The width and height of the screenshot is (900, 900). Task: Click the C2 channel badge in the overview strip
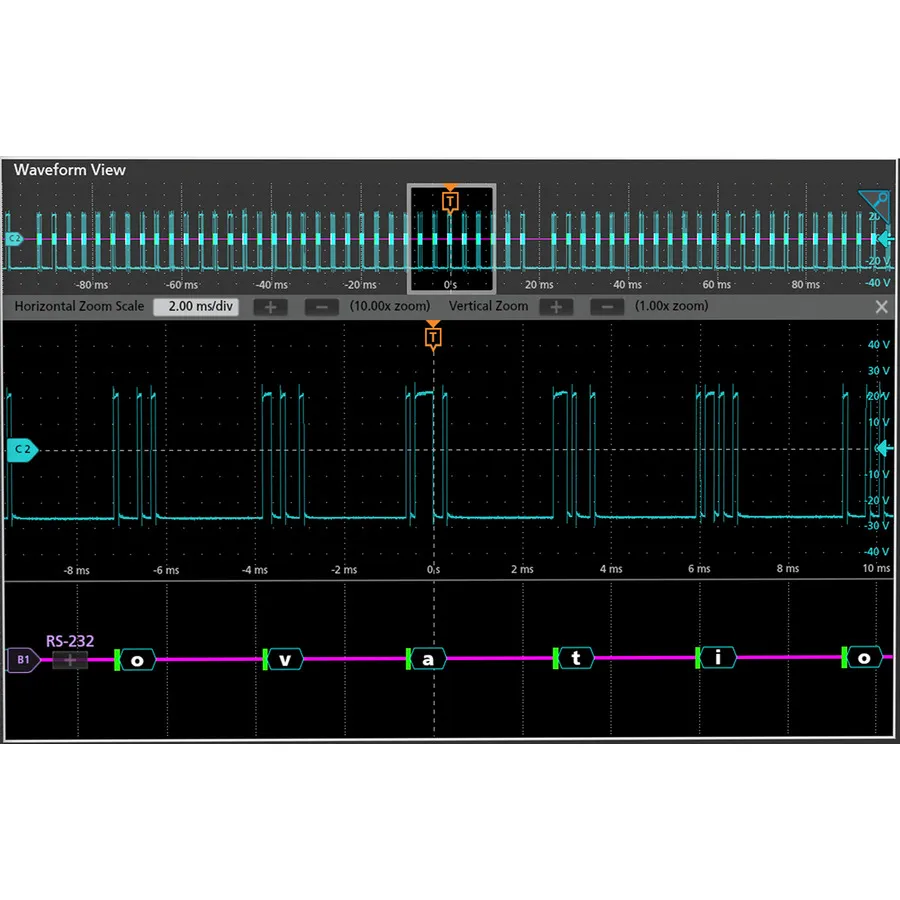tap(12, 239)
